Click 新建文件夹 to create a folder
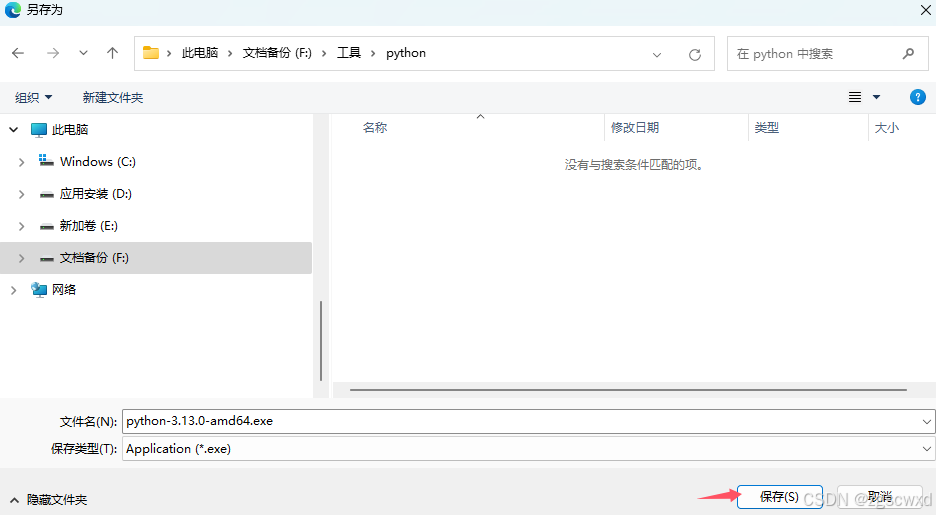The width and height of the screenshot is (936, 515). tap(113, 97)
